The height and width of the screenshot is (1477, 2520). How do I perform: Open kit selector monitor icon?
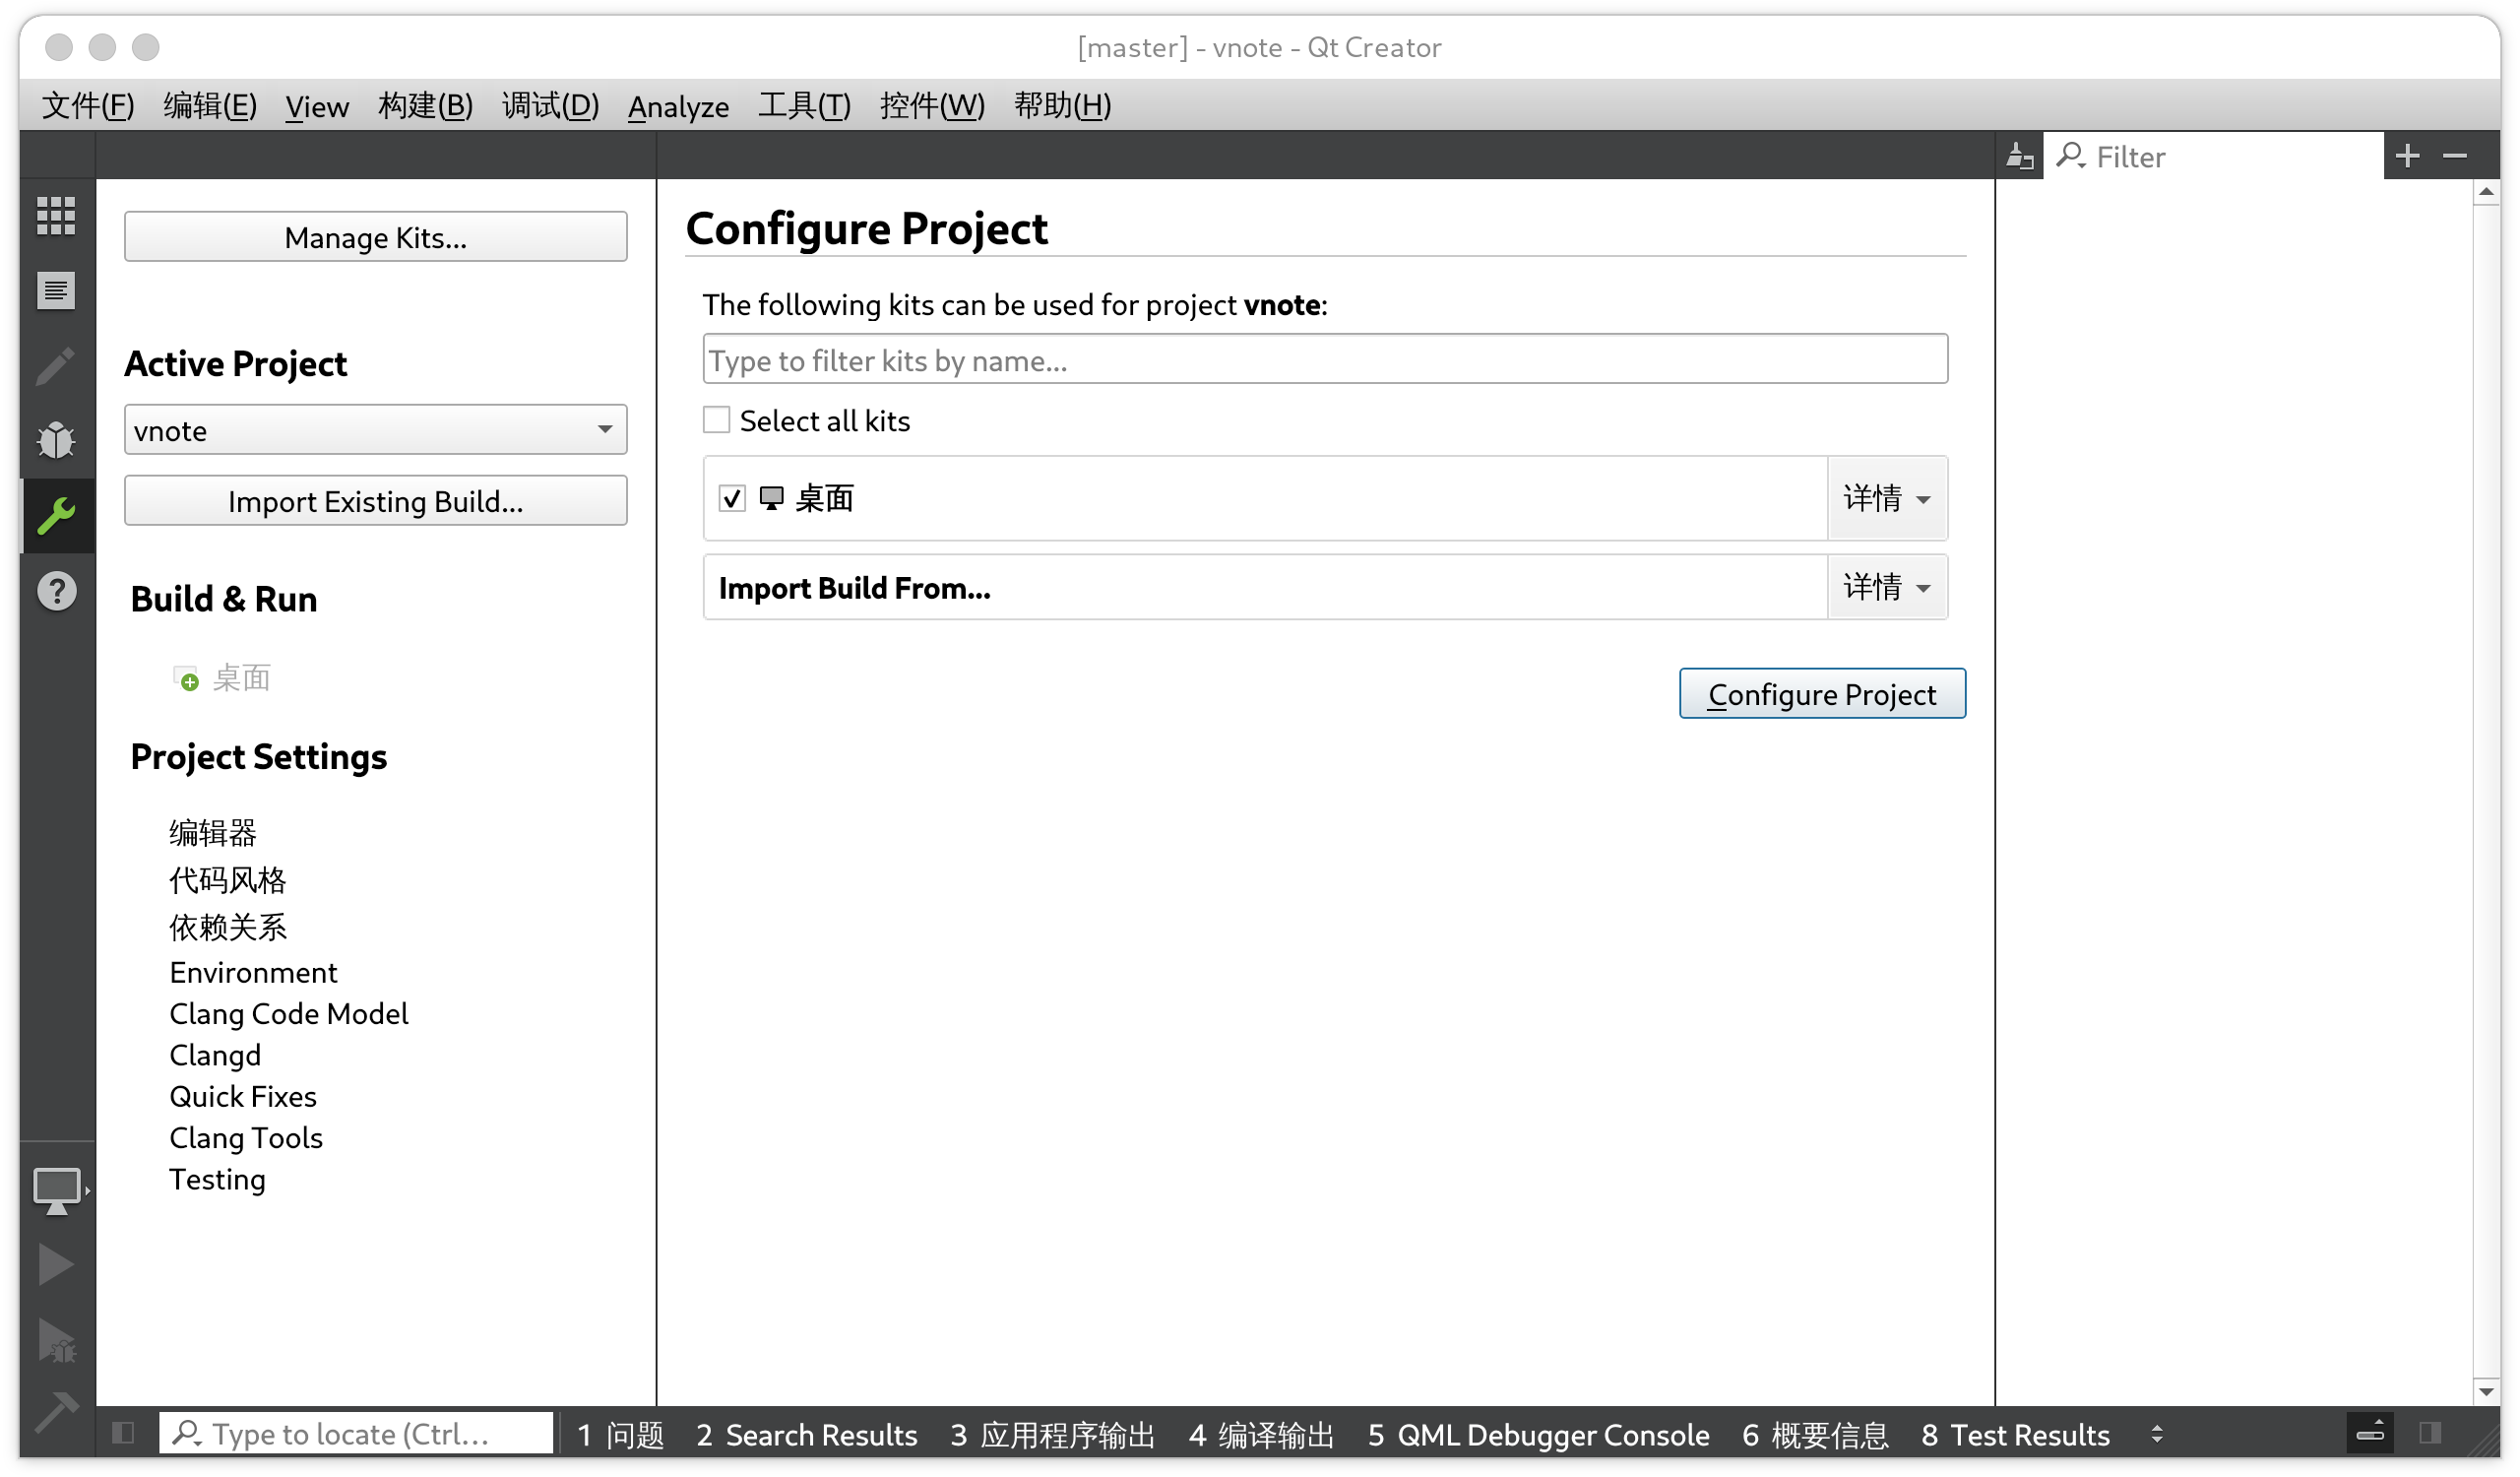point(57,1190)
